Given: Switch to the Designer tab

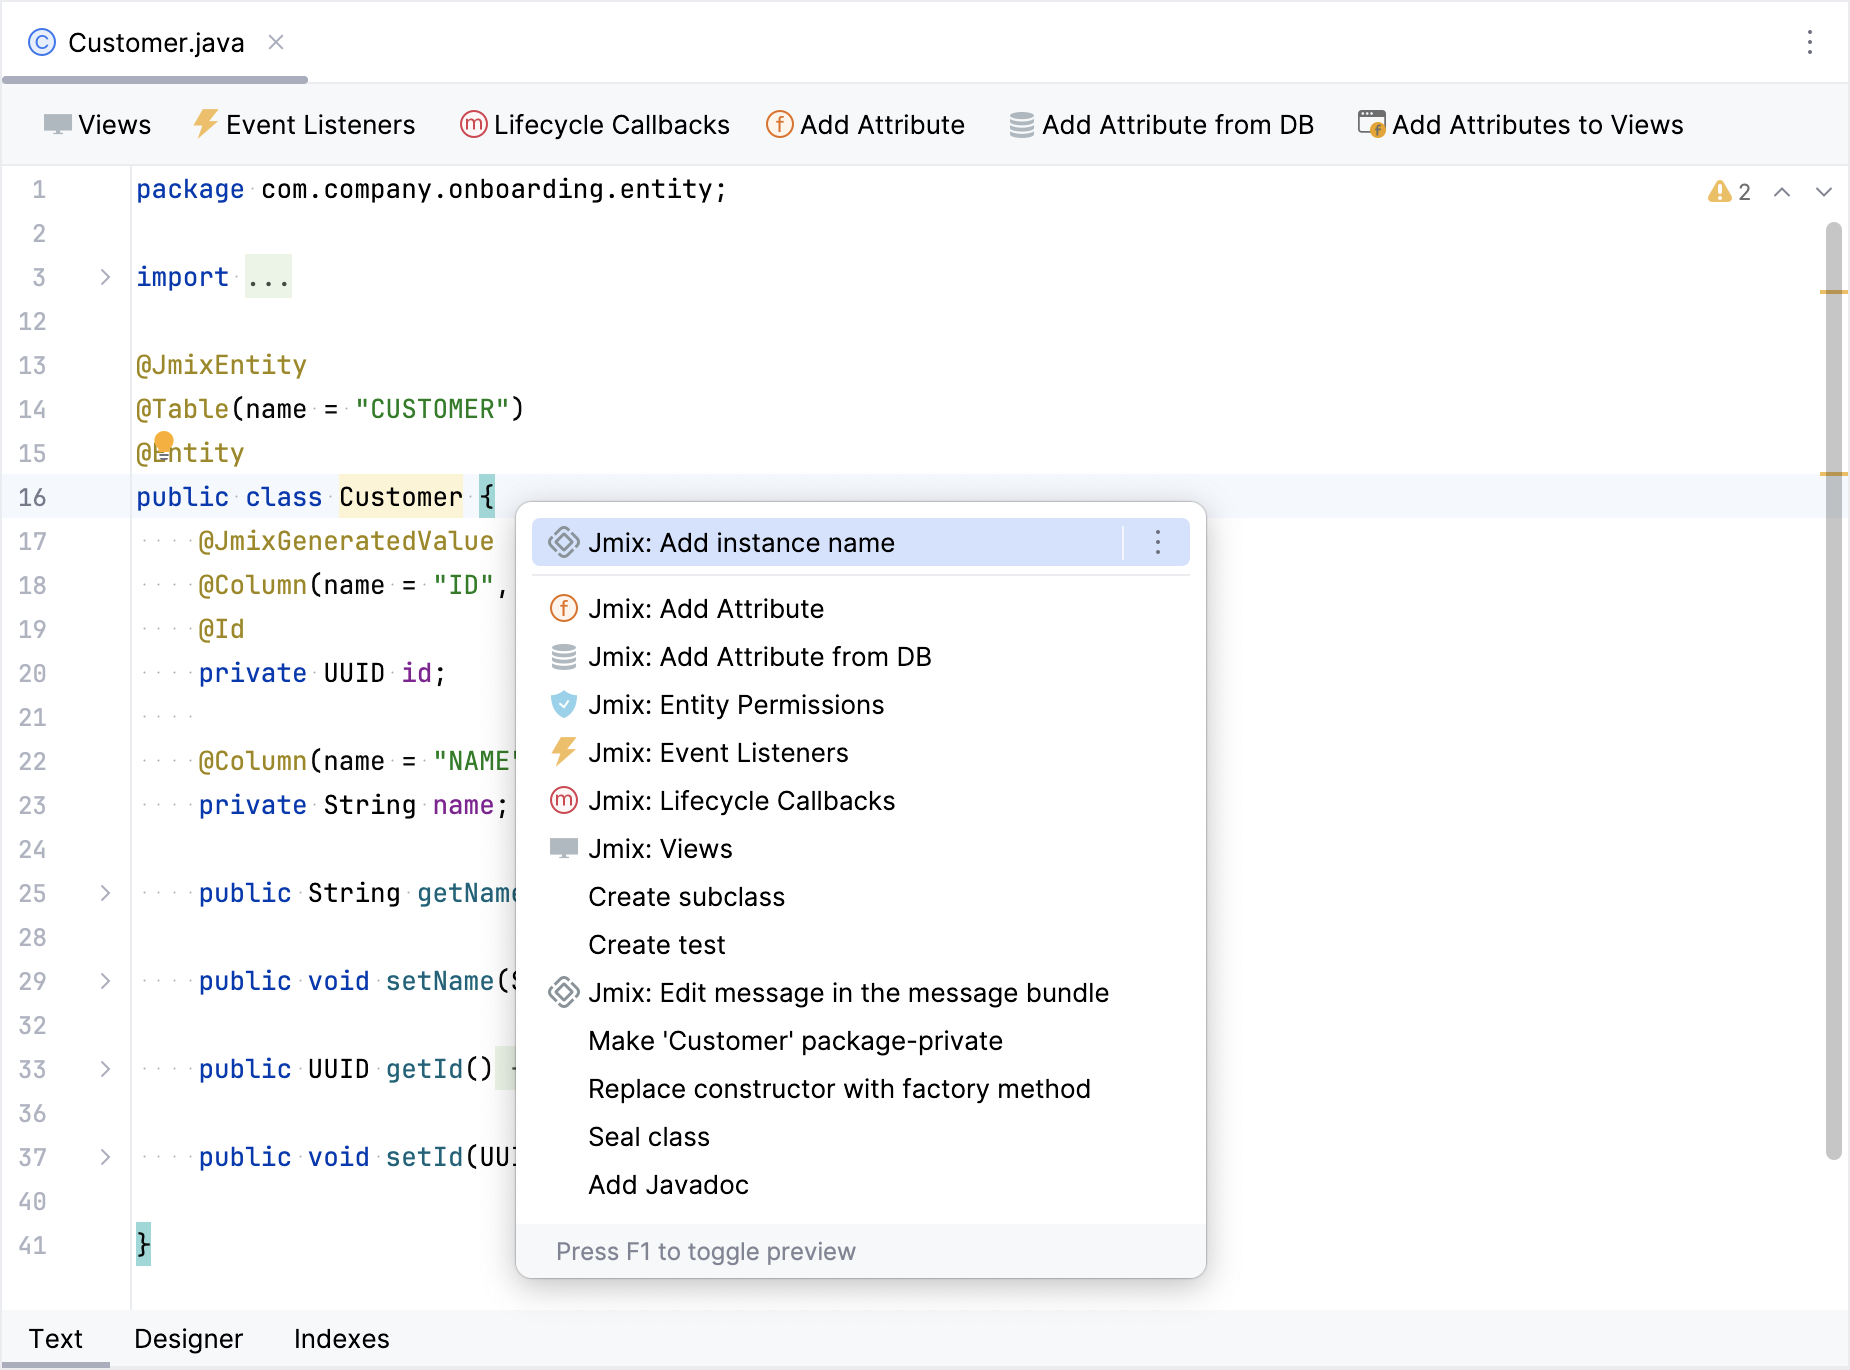Looking at the screenshot, I should pos(189,1338).
